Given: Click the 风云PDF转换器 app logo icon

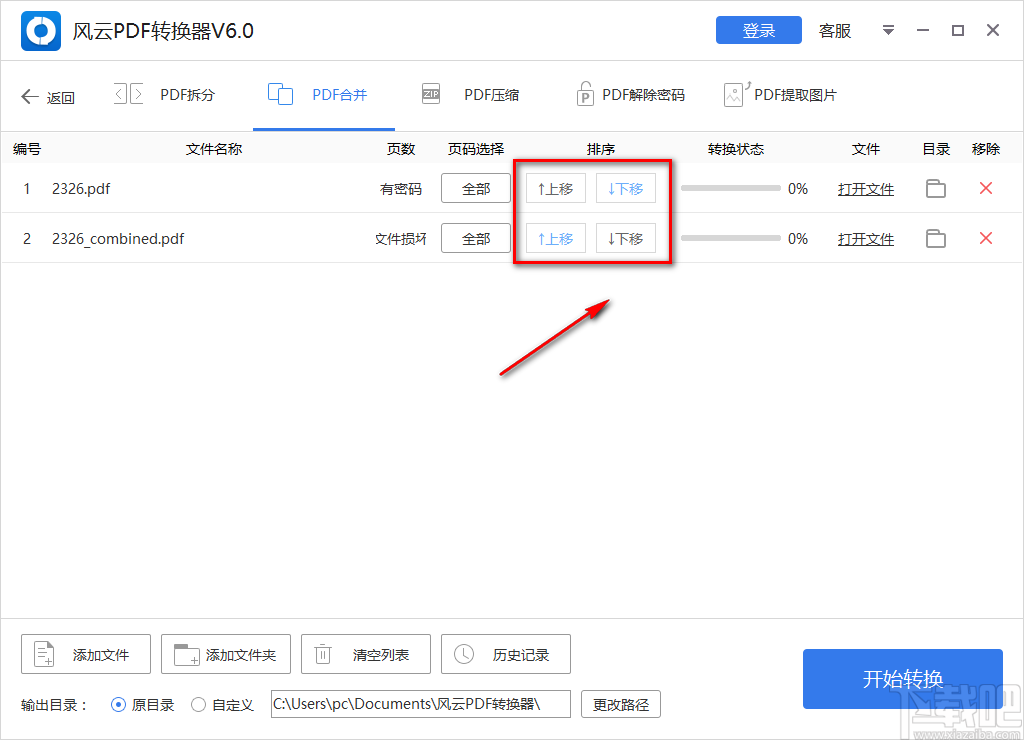Looking at the screenshot, I should [x=40, y=31].
